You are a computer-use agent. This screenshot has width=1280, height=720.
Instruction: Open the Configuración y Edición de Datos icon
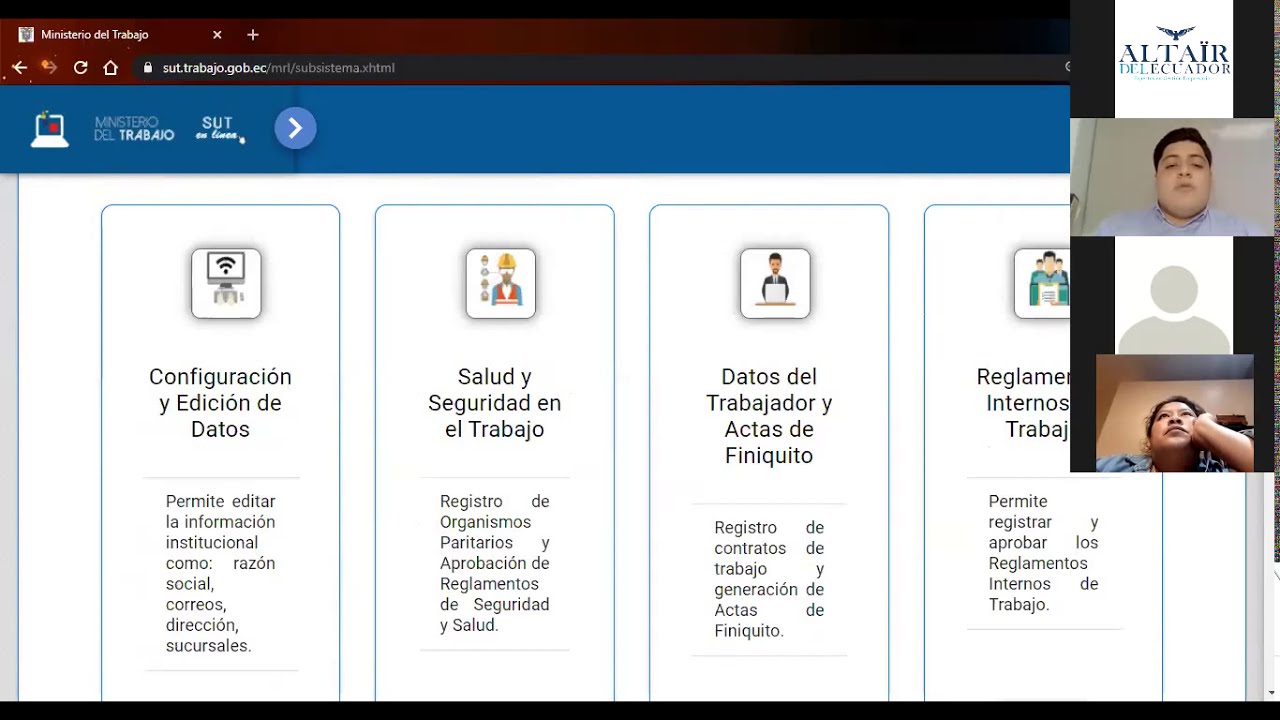point(226,284)
